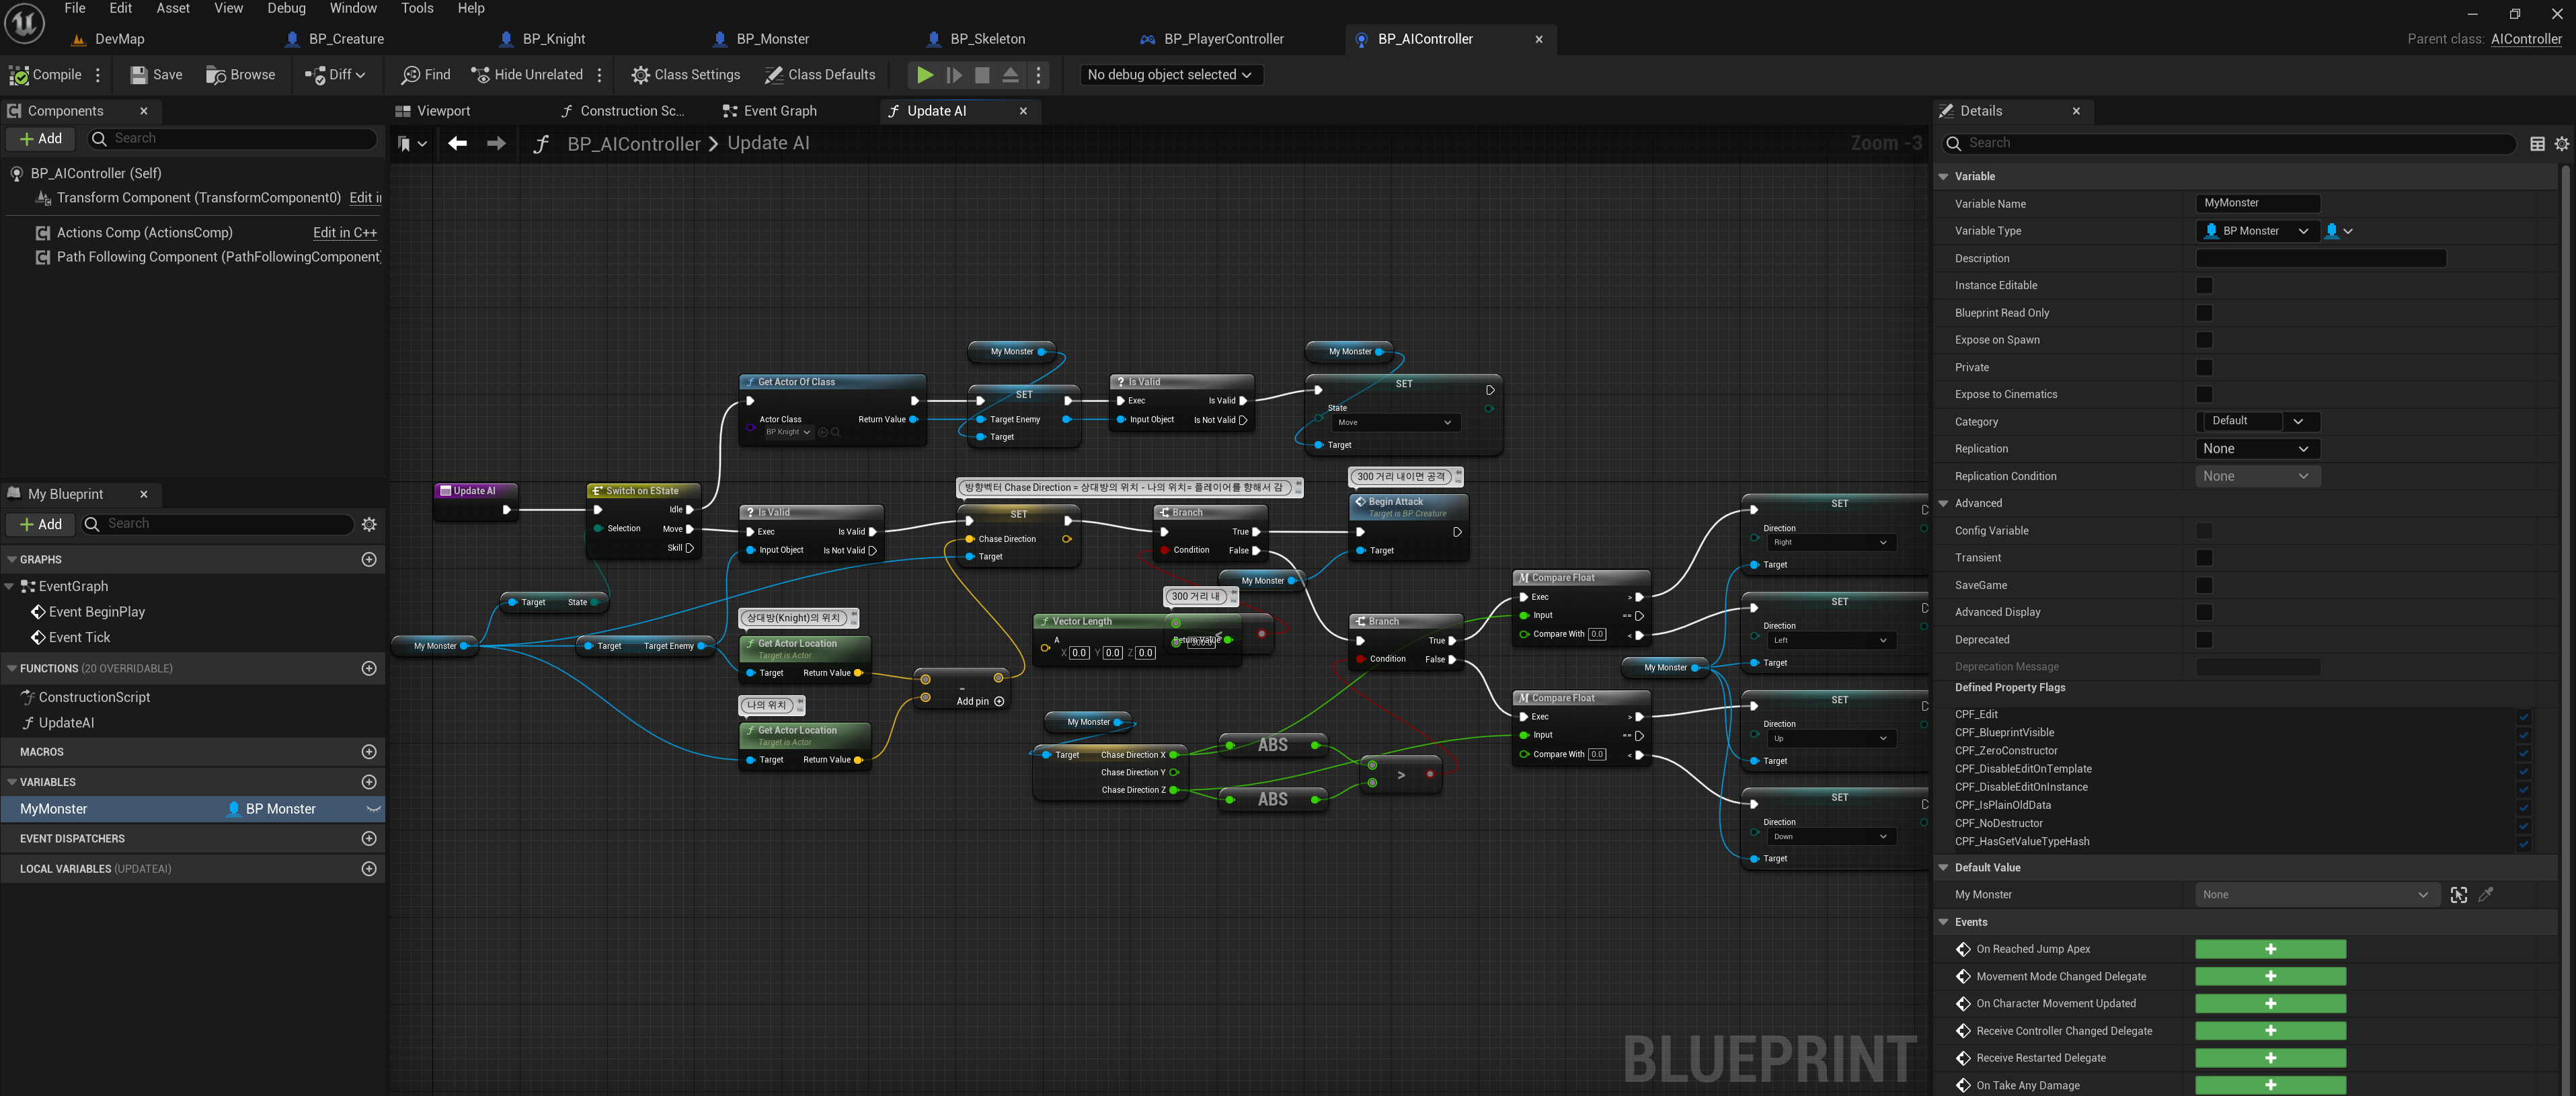Add new variable with plus icon
2576x1096 pixels.
(x=369, y=782)
